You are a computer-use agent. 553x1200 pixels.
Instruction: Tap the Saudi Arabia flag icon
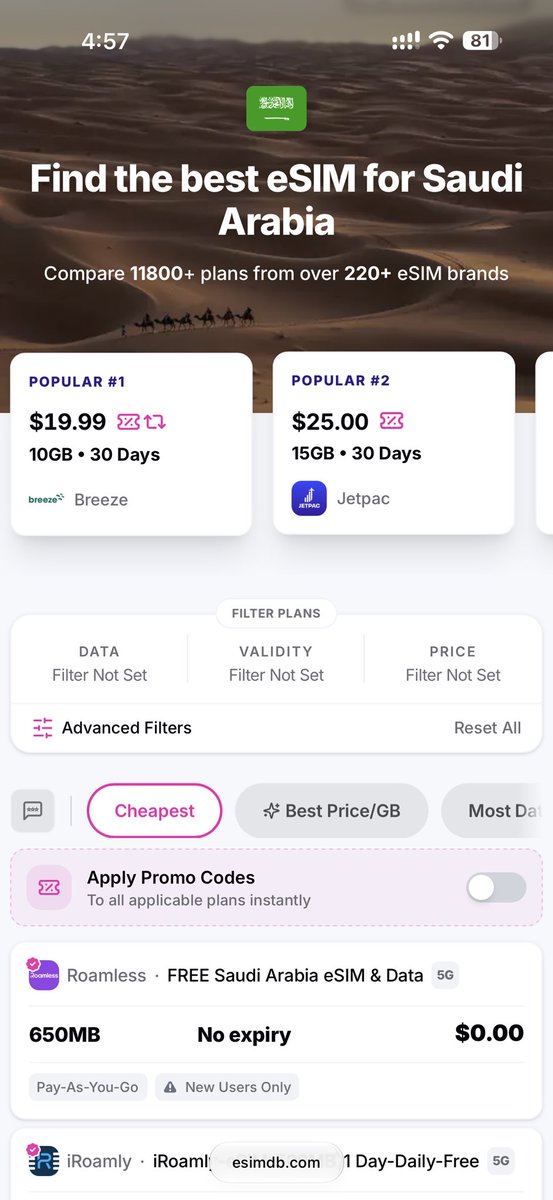pos(276,108)
